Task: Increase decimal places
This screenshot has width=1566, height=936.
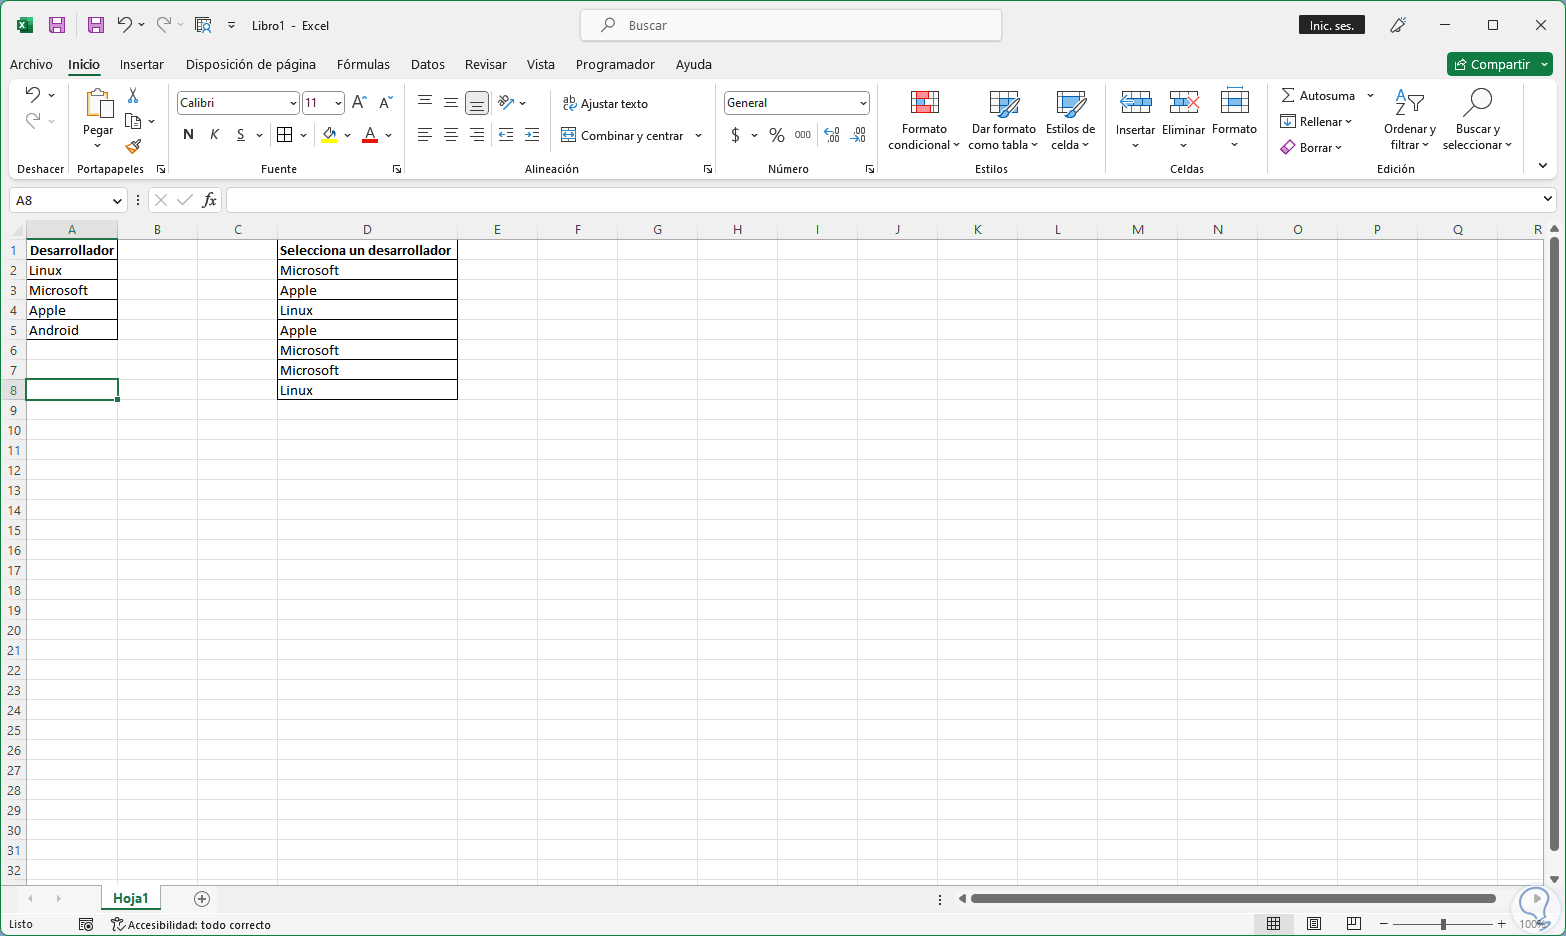Action: click(832, 135)
